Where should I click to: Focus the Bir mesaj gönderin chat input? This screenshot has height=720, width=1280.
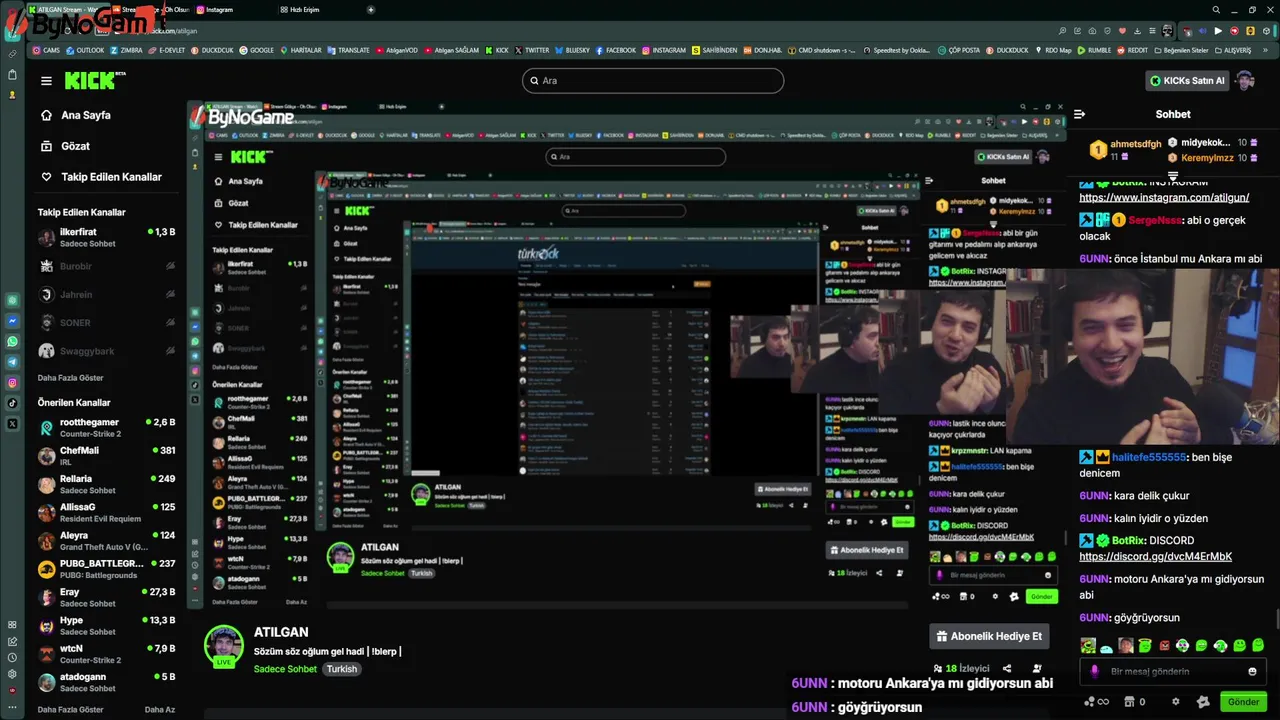pos(1172,672)
